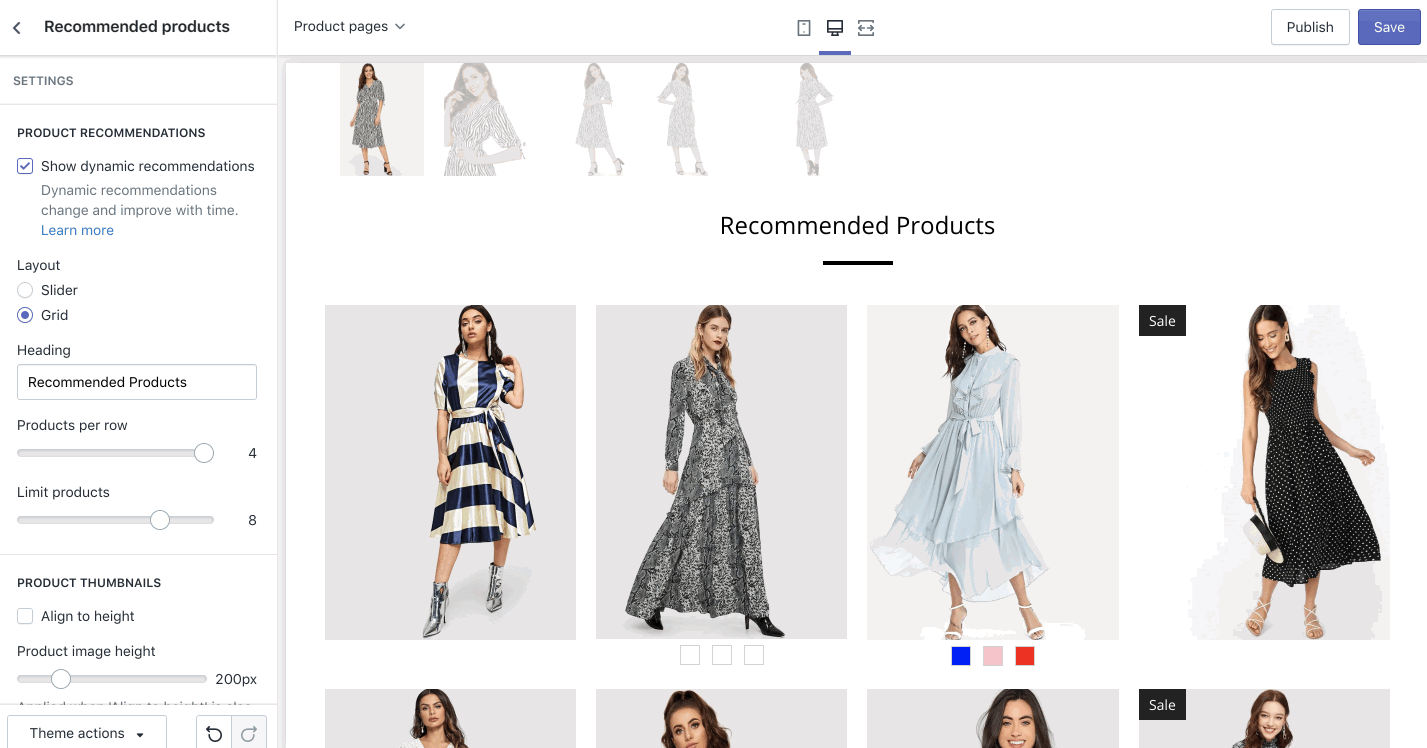Viewport: 1427px width, 748px height.
Task: Click the redo icon button
Action: (x=249, y=734)
